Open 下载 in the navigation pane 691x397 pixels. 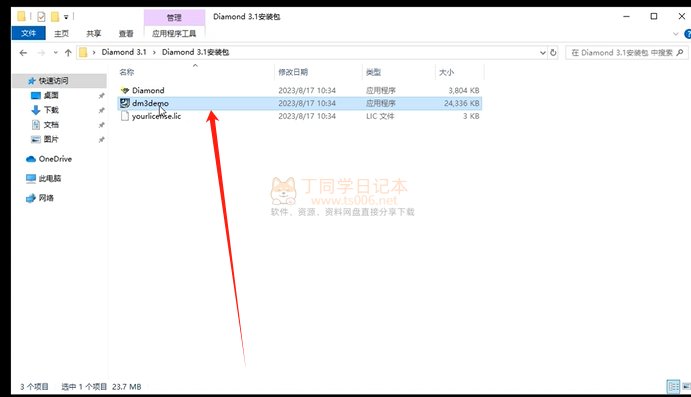coord(51,110)
